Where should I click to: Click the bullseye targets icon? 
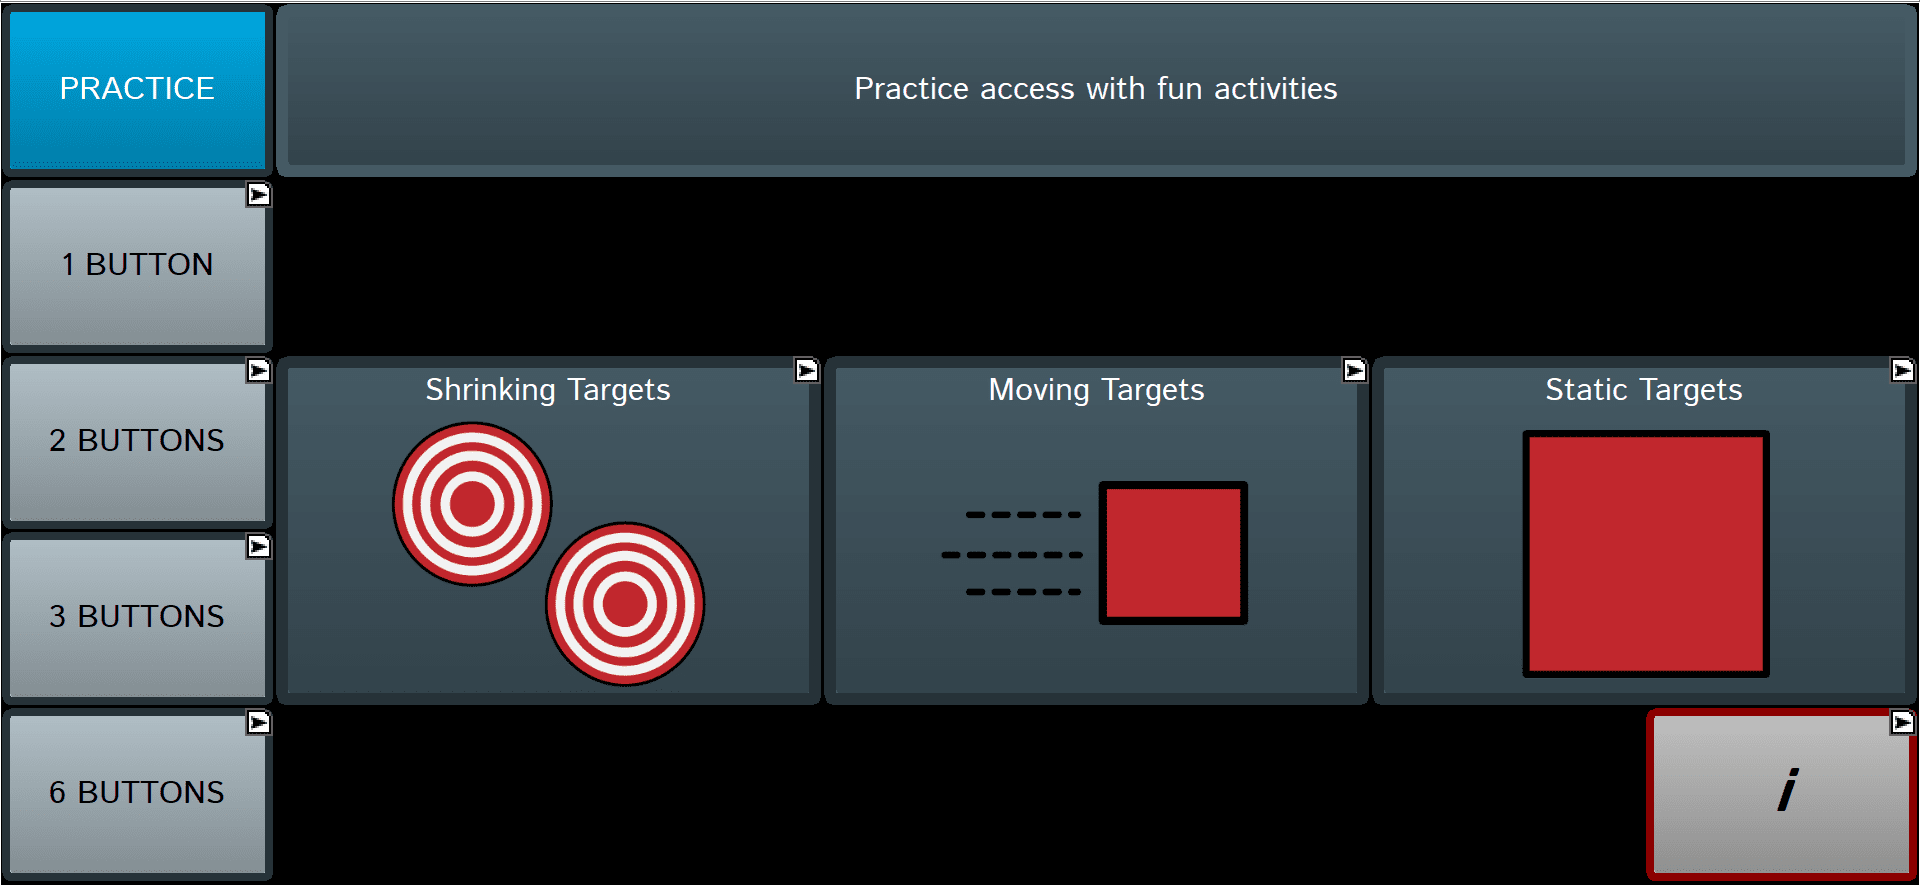tap(548, 553)
